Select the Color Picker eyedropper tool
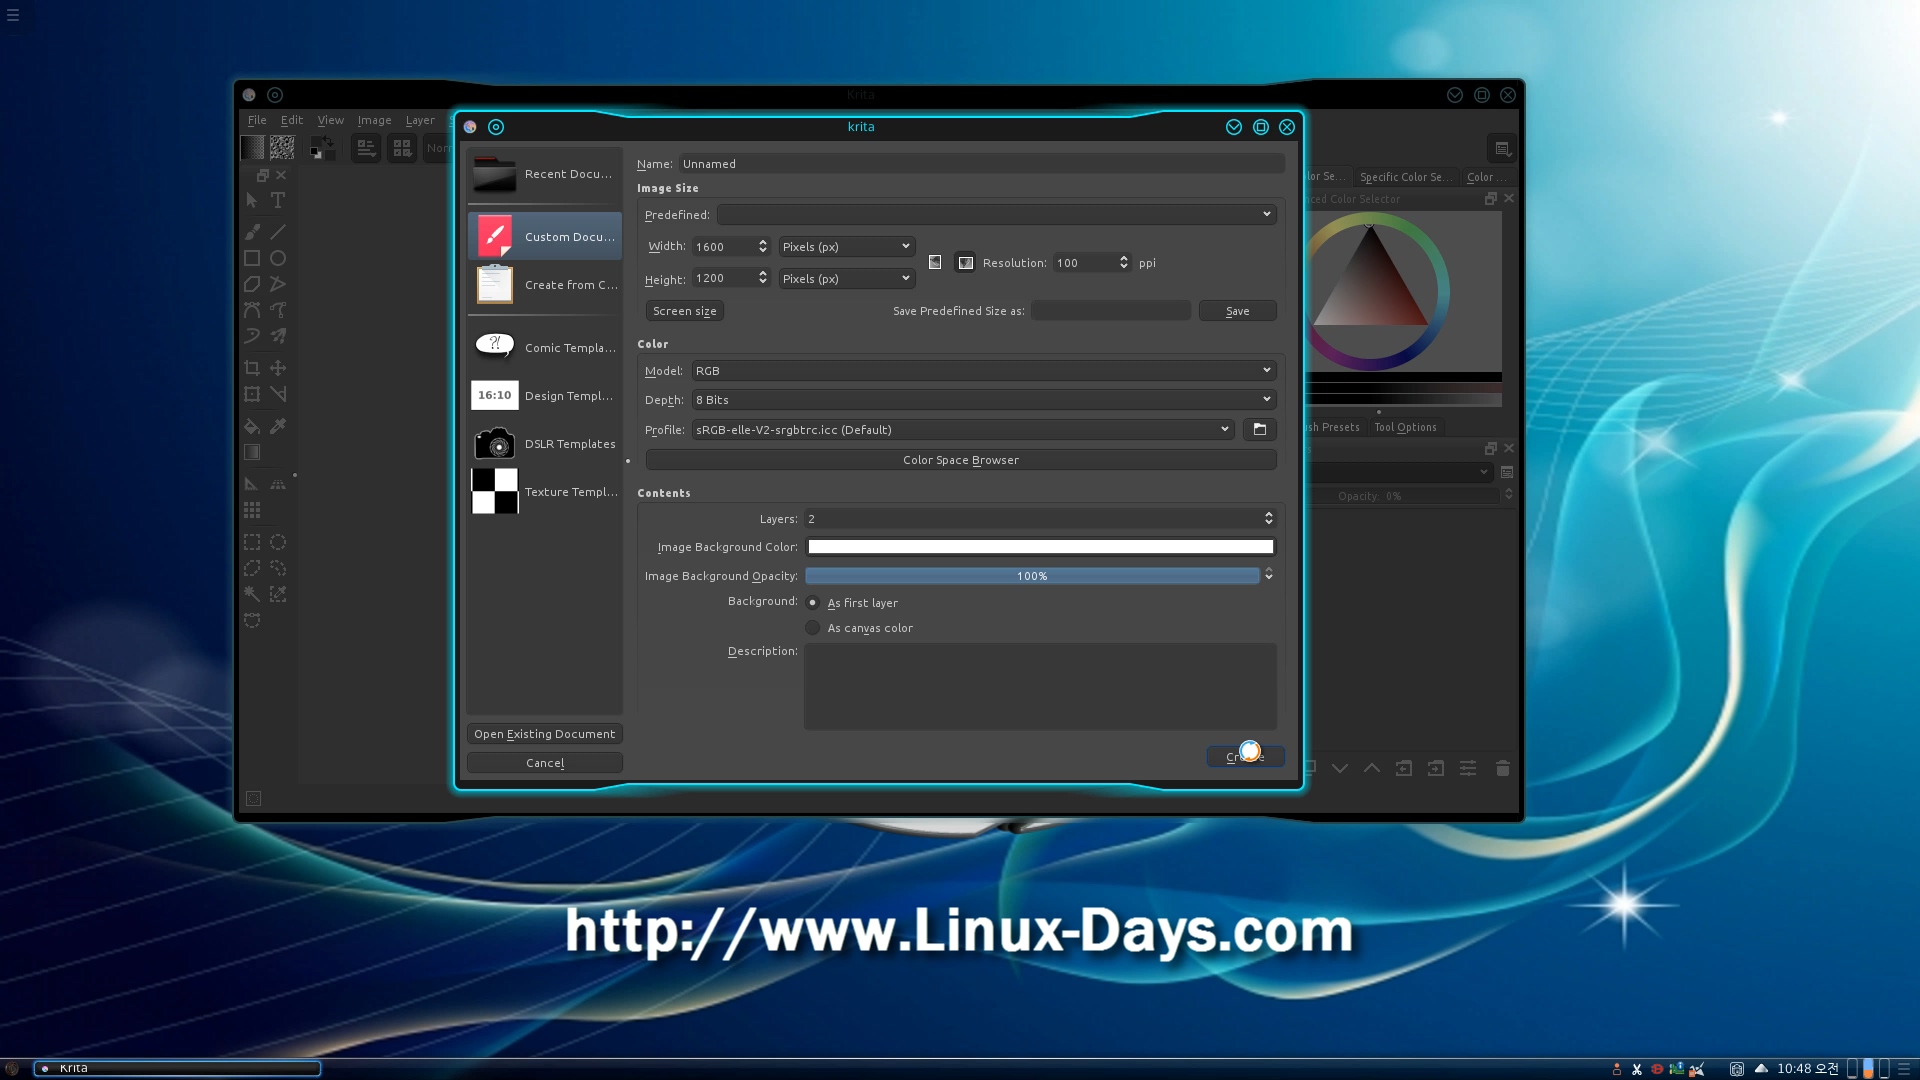Screen dimensions: 1920x1080 point(278,426)
